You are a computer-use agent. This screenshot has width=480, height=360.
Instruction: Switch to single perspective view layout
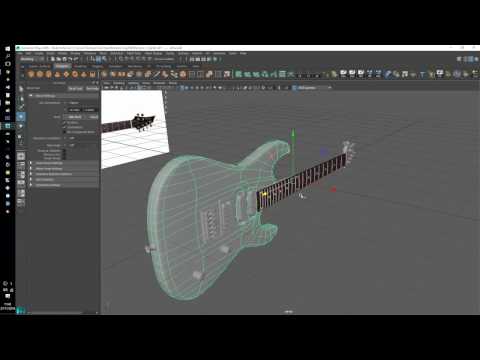pos(21,156)
